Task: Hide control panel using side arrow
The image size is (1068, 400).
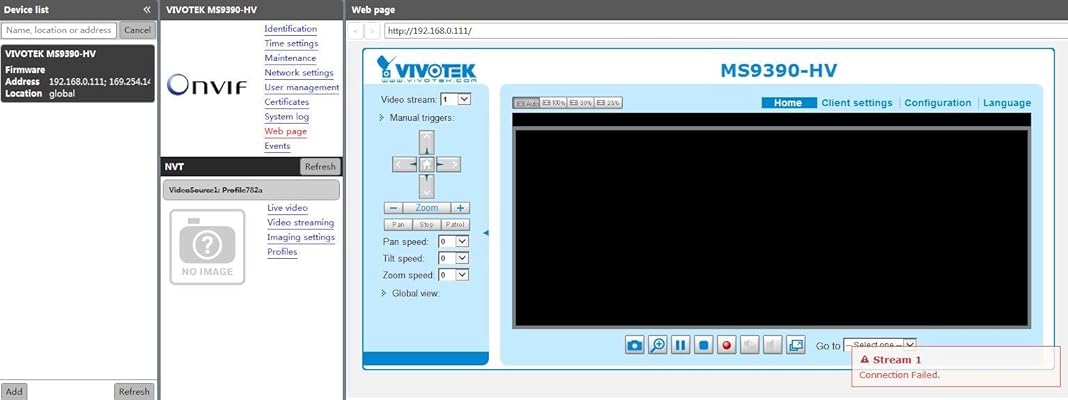Action: [x=486, y=233]
